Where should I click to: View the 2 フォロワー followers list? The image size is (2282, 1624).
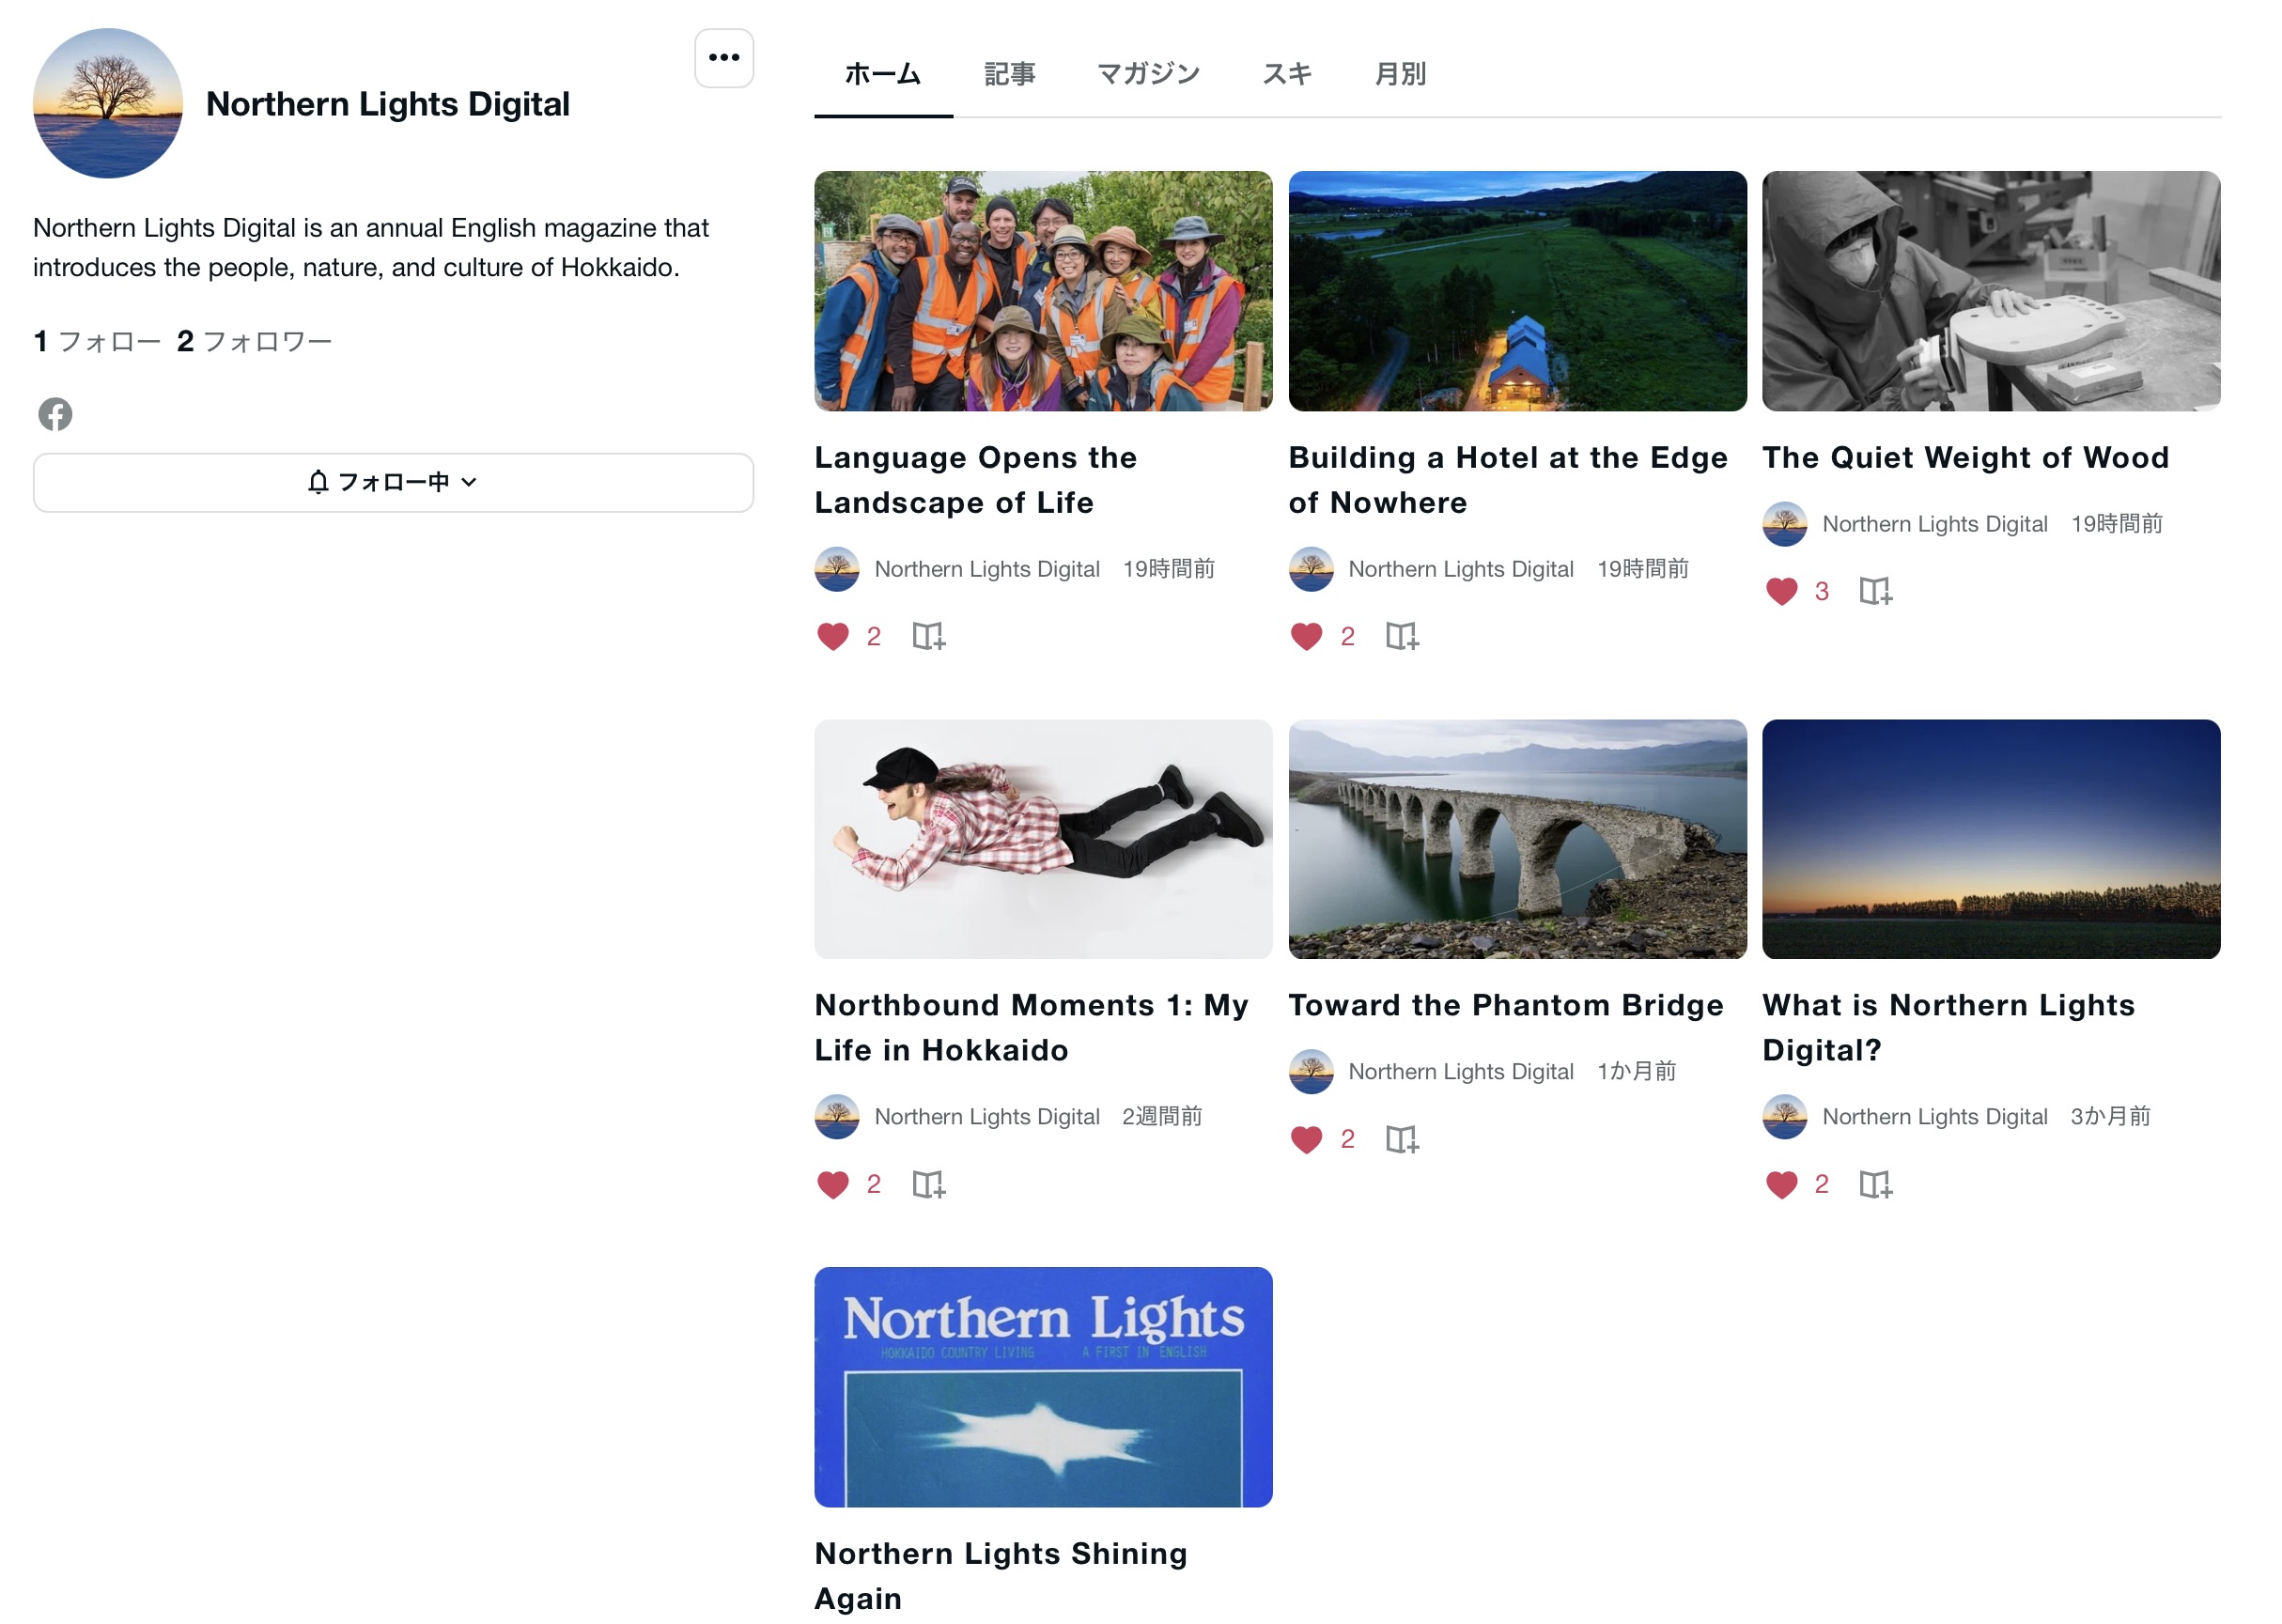coord(254,342)
